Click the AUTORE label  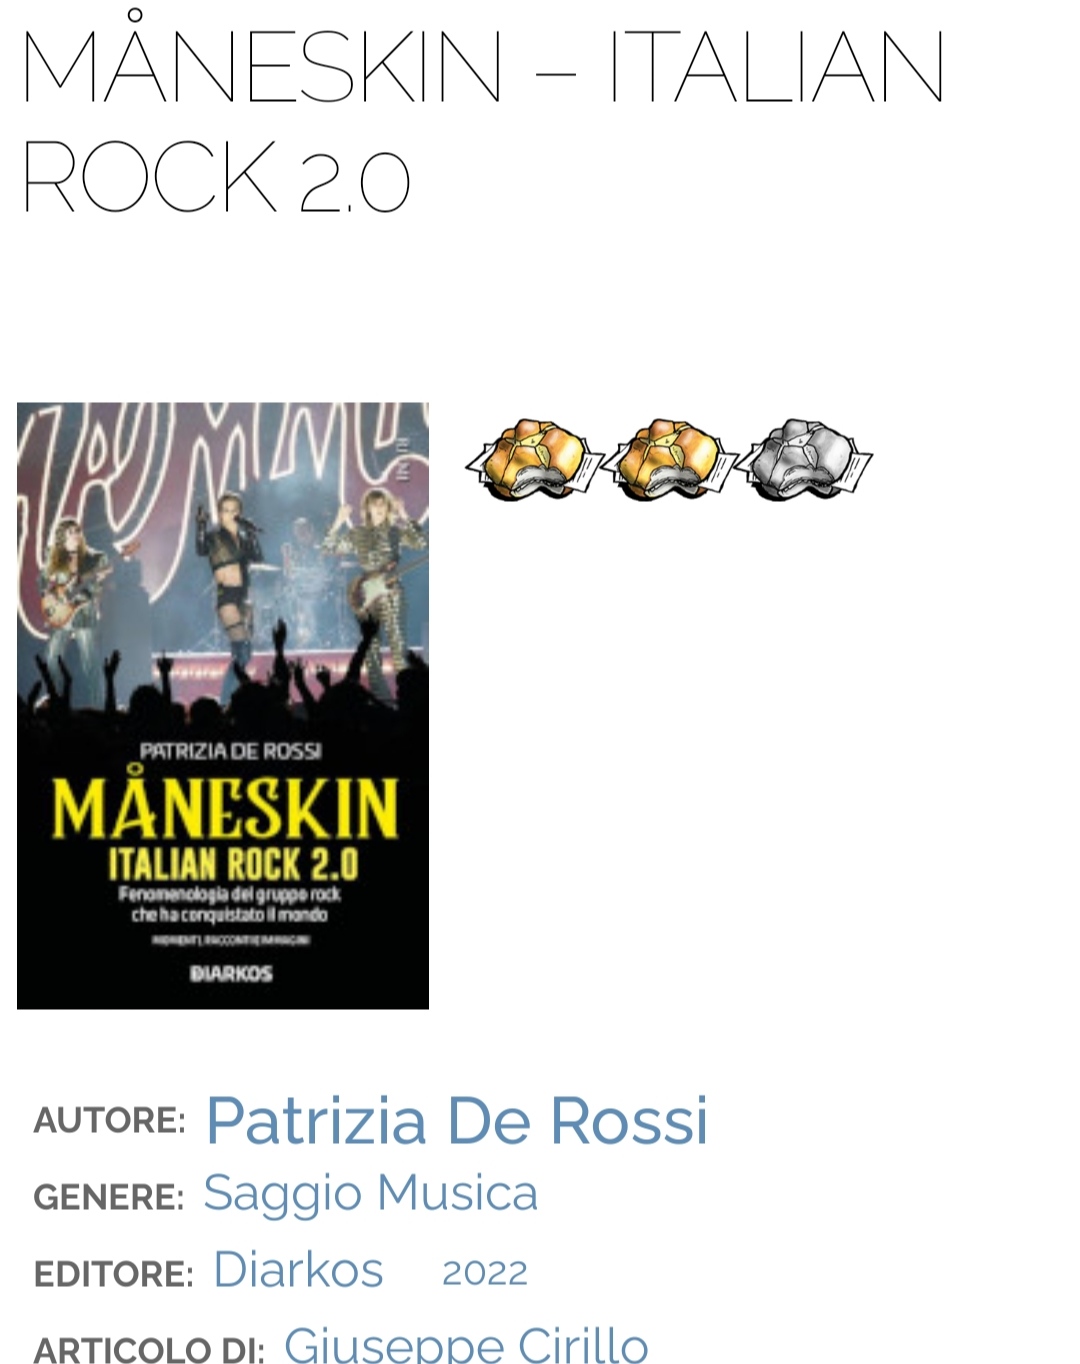(109, 1121)
